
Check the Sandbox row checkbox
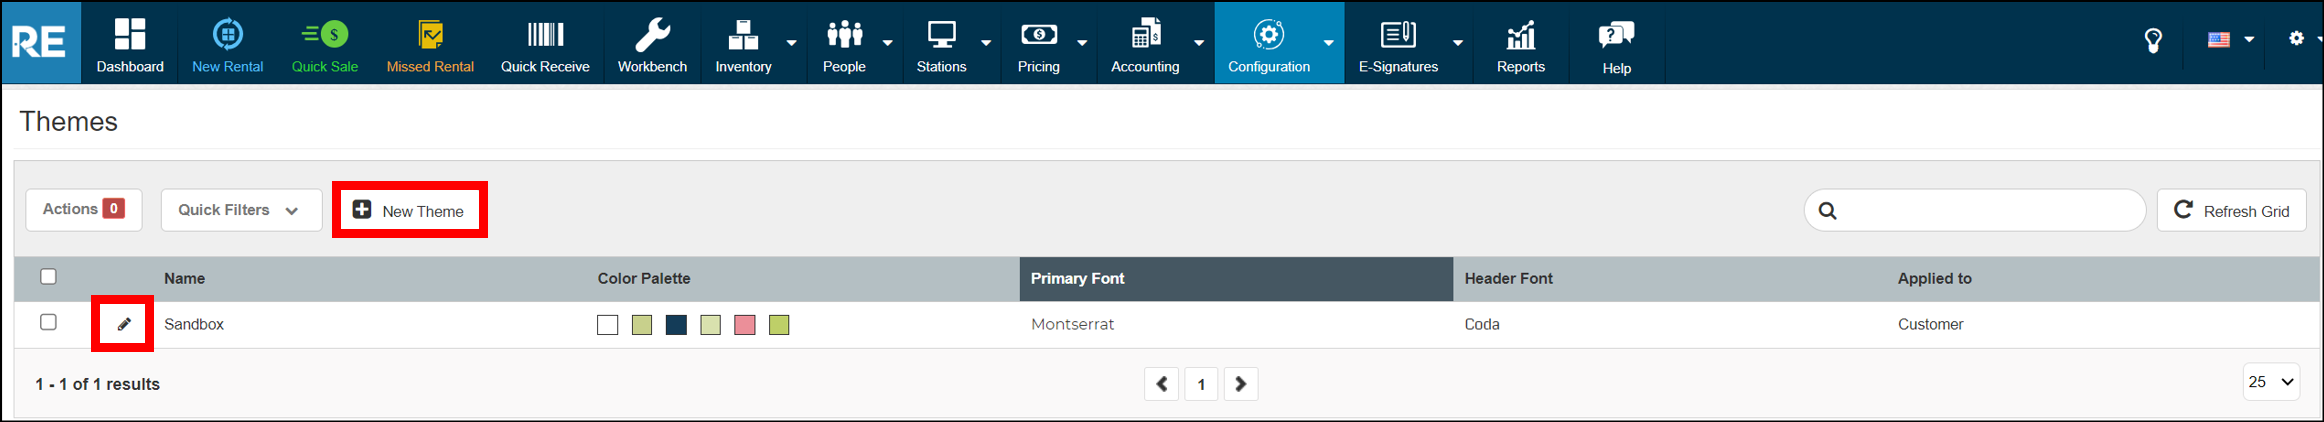pos(48,322)
